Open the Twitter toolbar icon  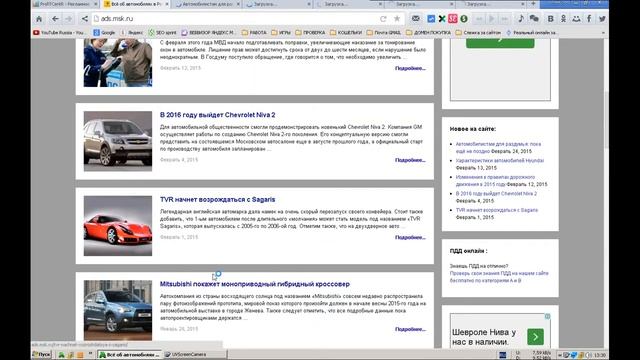click(x=602, y=19)
